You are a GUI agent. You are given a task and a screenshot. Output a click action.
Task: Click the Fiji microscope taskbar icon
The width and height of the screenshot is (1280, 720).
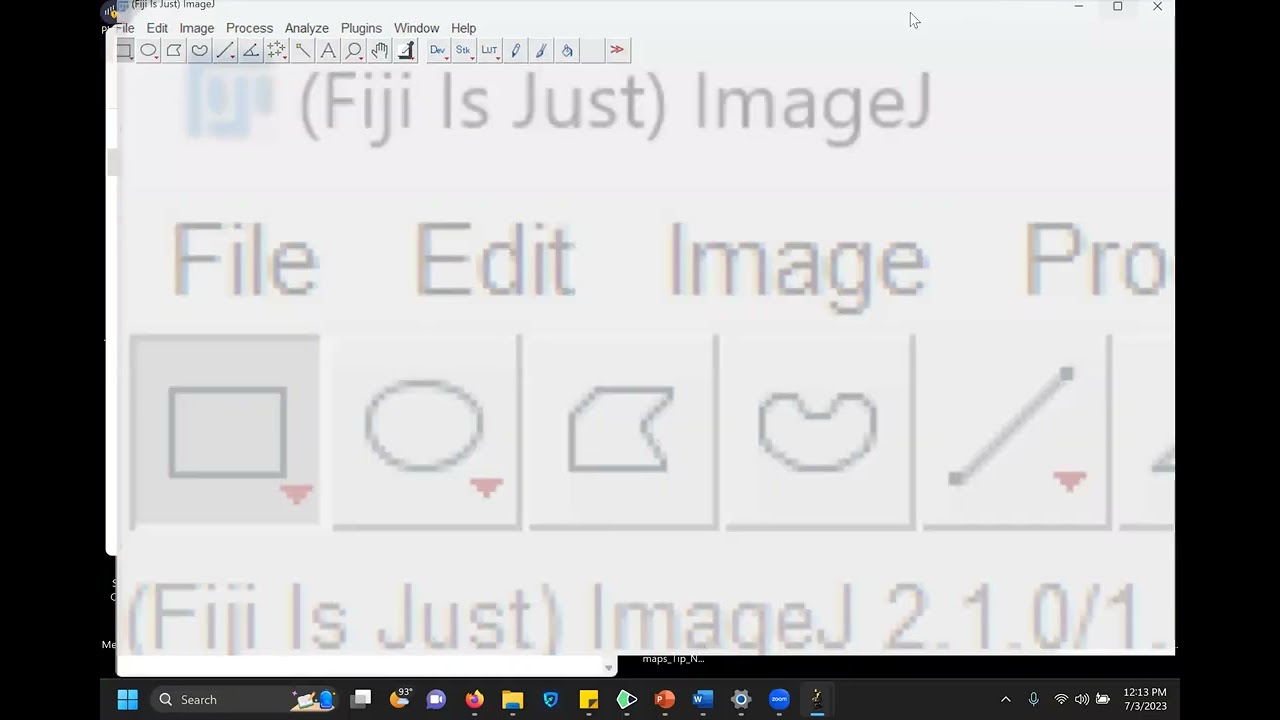(817, 699)
